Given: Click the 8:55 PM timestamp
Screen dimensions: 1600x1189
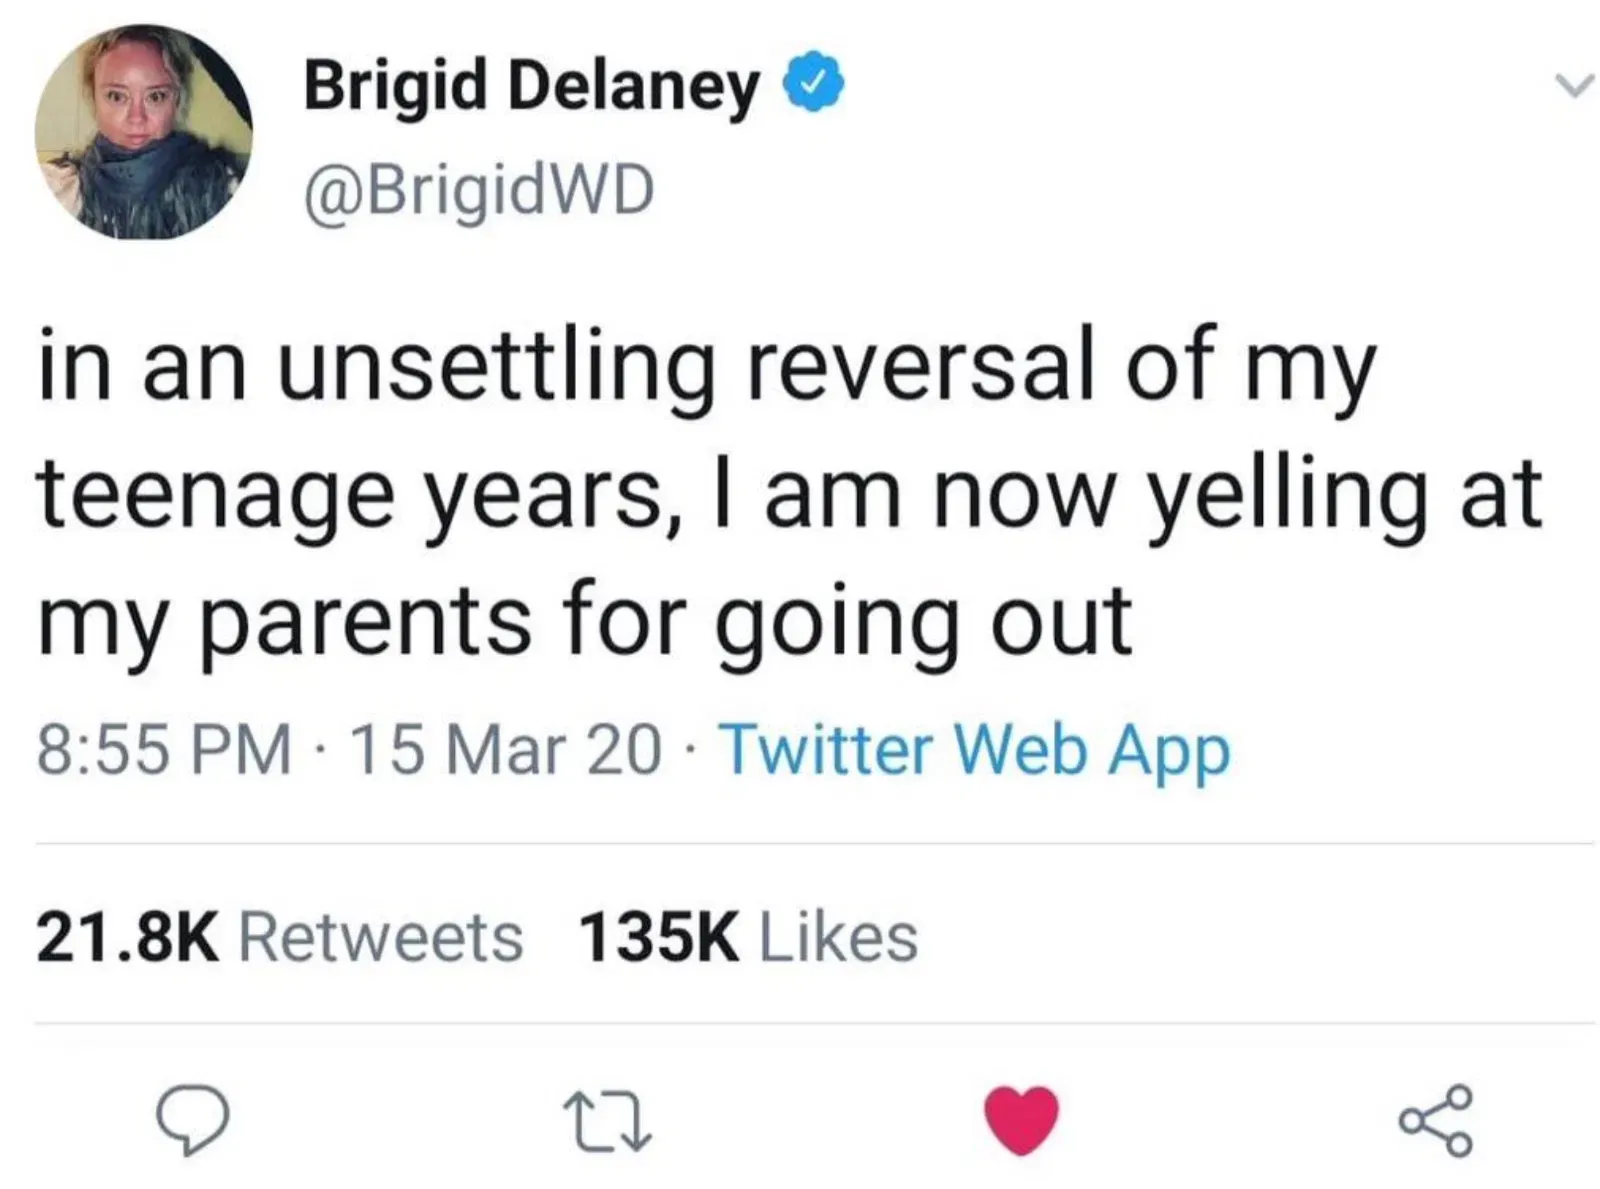Looking at the screenshot, I should [164, 750].
